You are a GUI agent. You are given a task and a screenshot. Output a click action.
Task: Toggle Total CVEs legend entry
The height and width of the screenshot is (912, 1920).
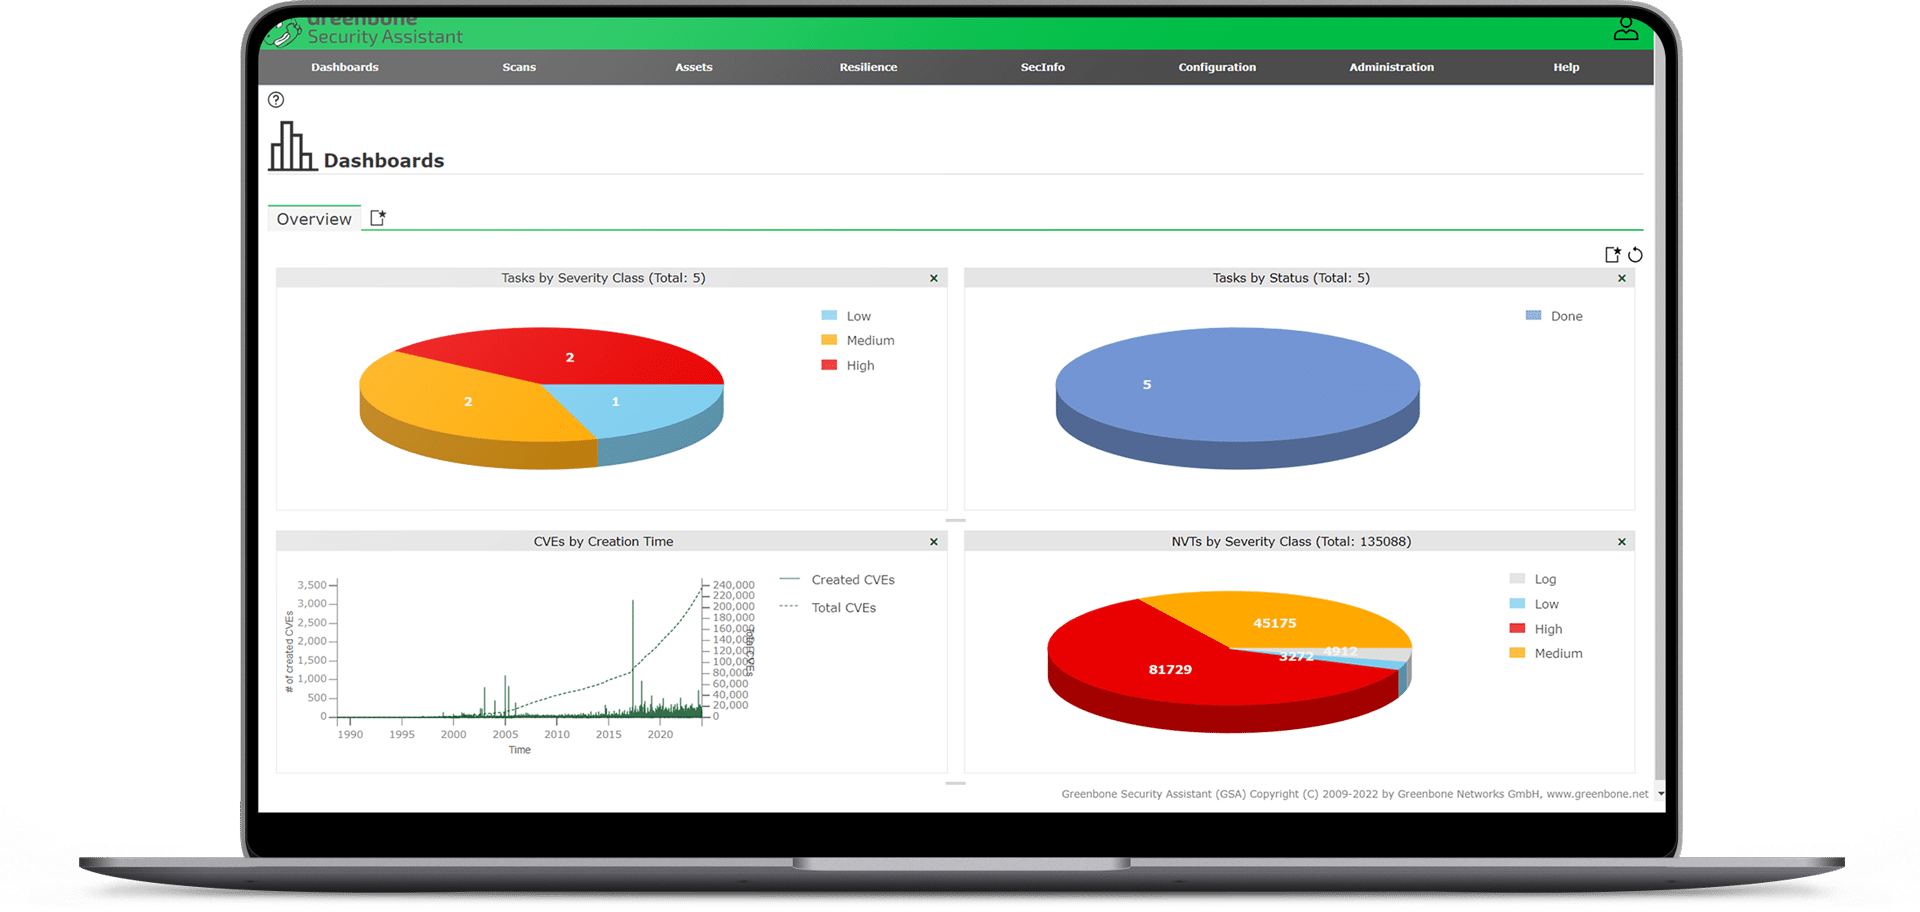click(x=828, y=607)
